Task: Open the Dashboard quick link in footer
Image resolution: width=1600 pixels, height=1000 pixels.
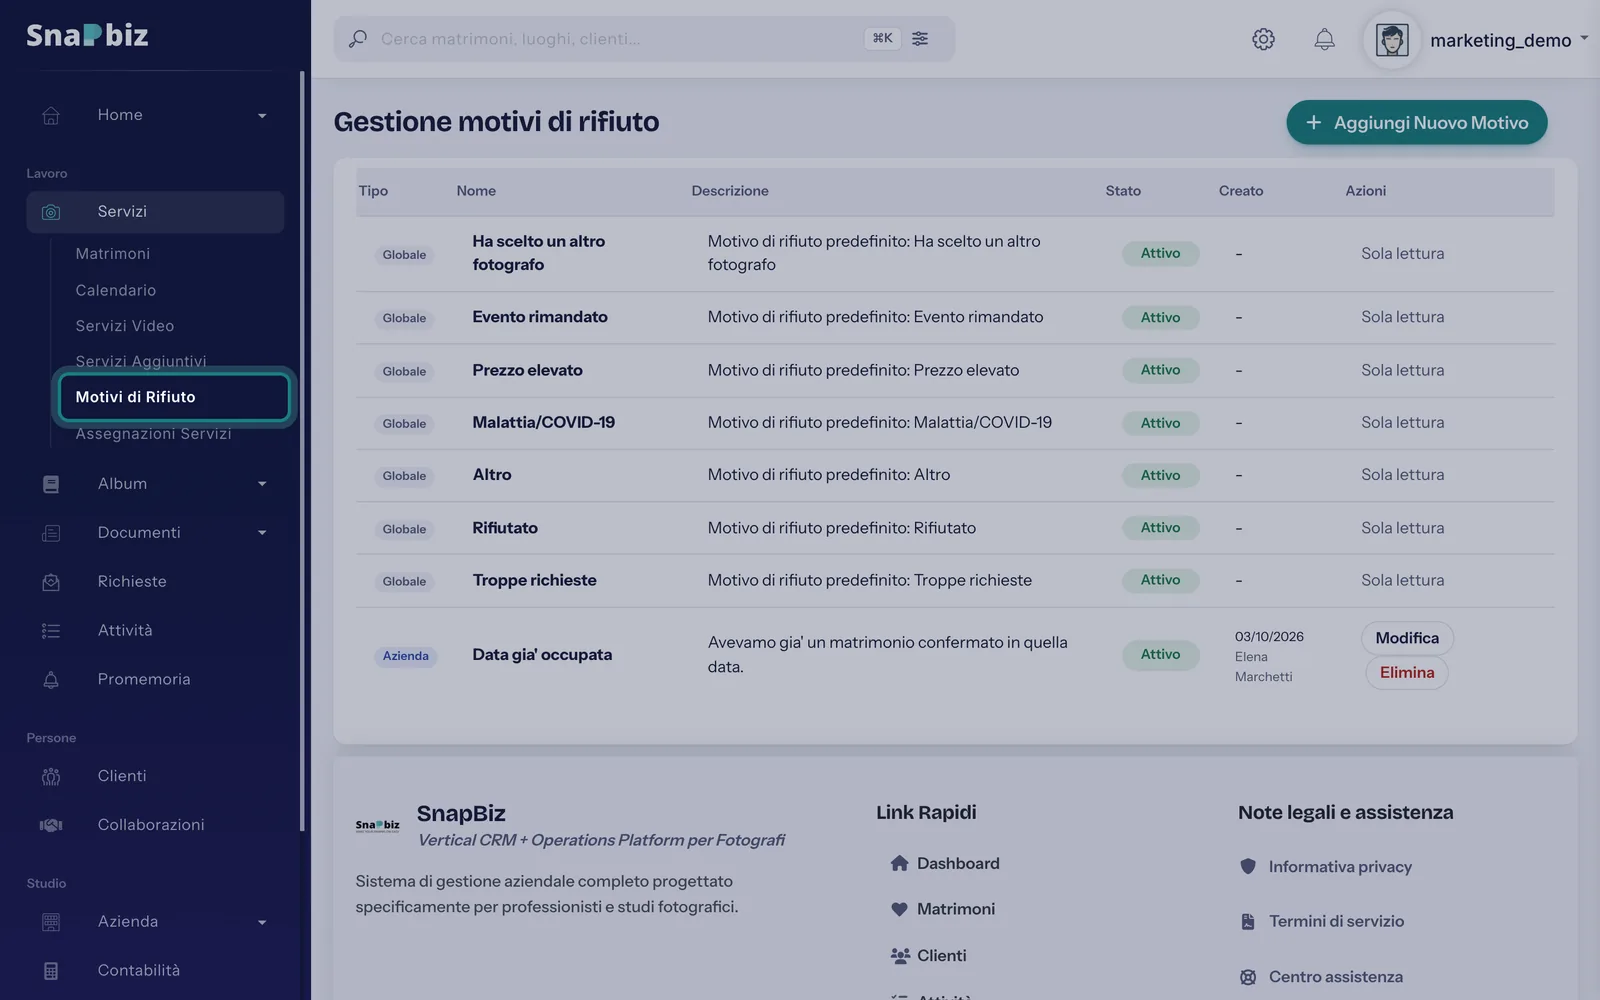Action: coord(945,863)
